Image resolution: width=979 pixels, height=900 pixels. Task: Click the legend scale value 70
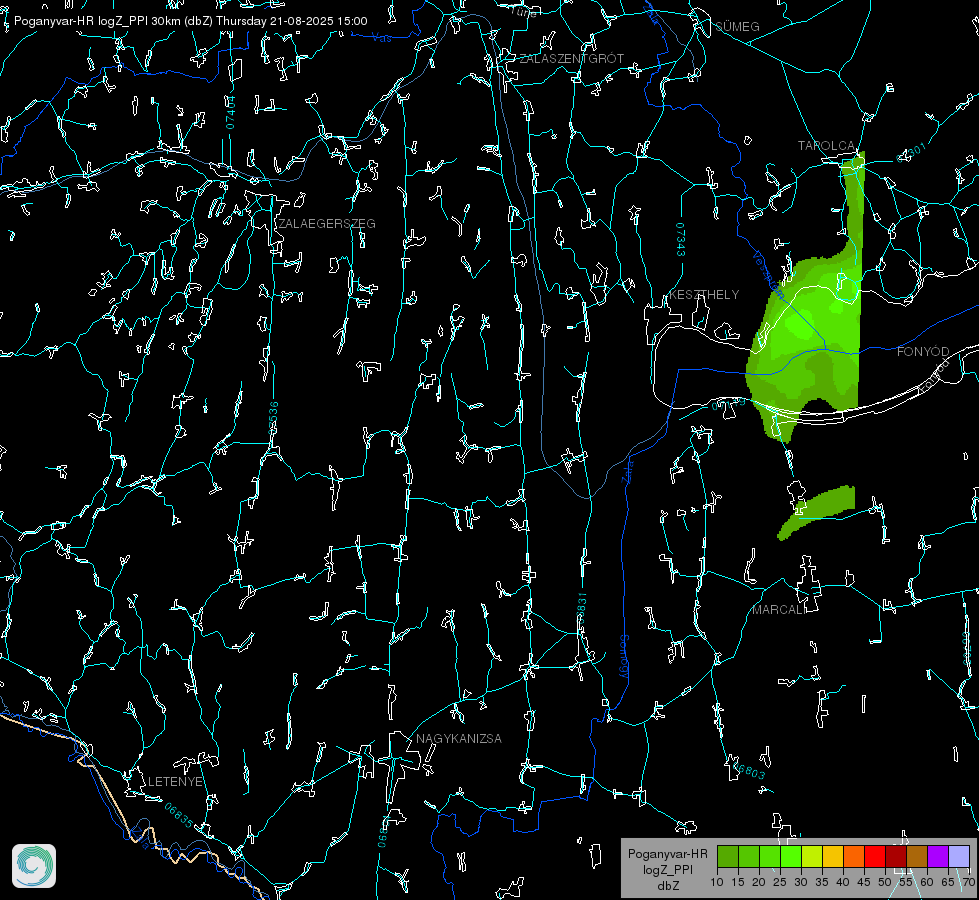pyautogui.click(x=968, y=882)
